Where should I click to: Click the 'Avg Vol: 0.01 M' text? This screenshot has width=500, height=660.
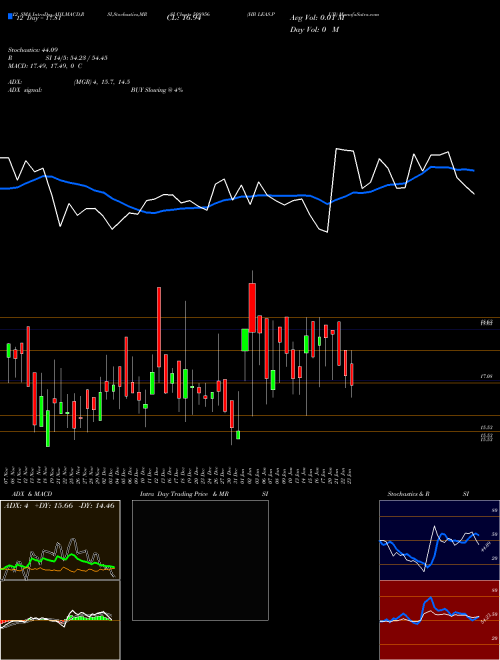point(317,18)
